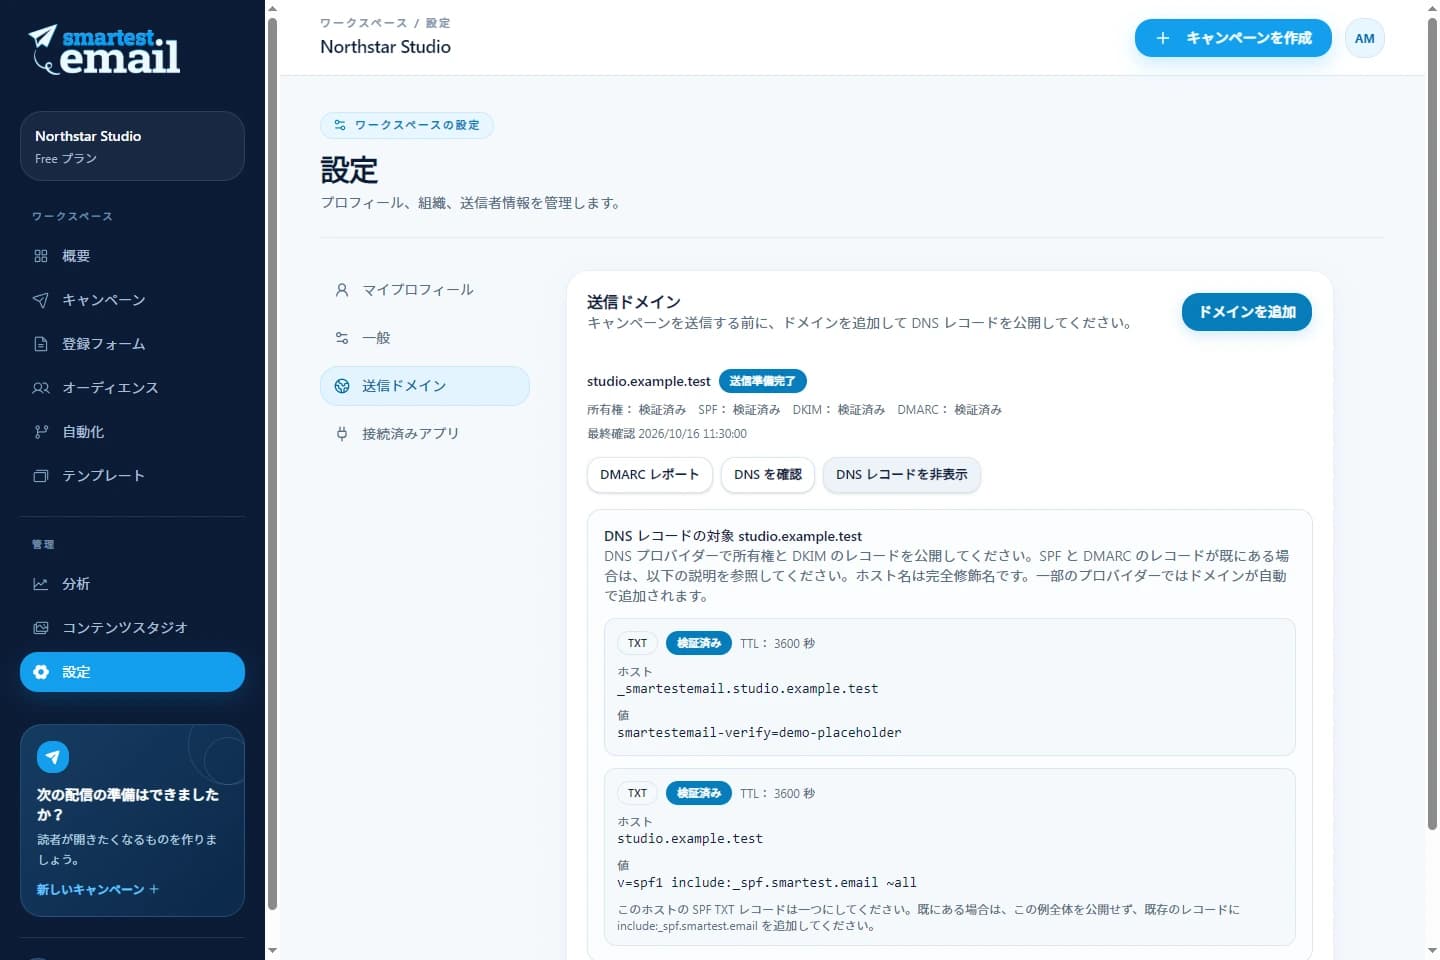Click the 分析 chart icon
The image size is (1440, 960).
[41, 584]
